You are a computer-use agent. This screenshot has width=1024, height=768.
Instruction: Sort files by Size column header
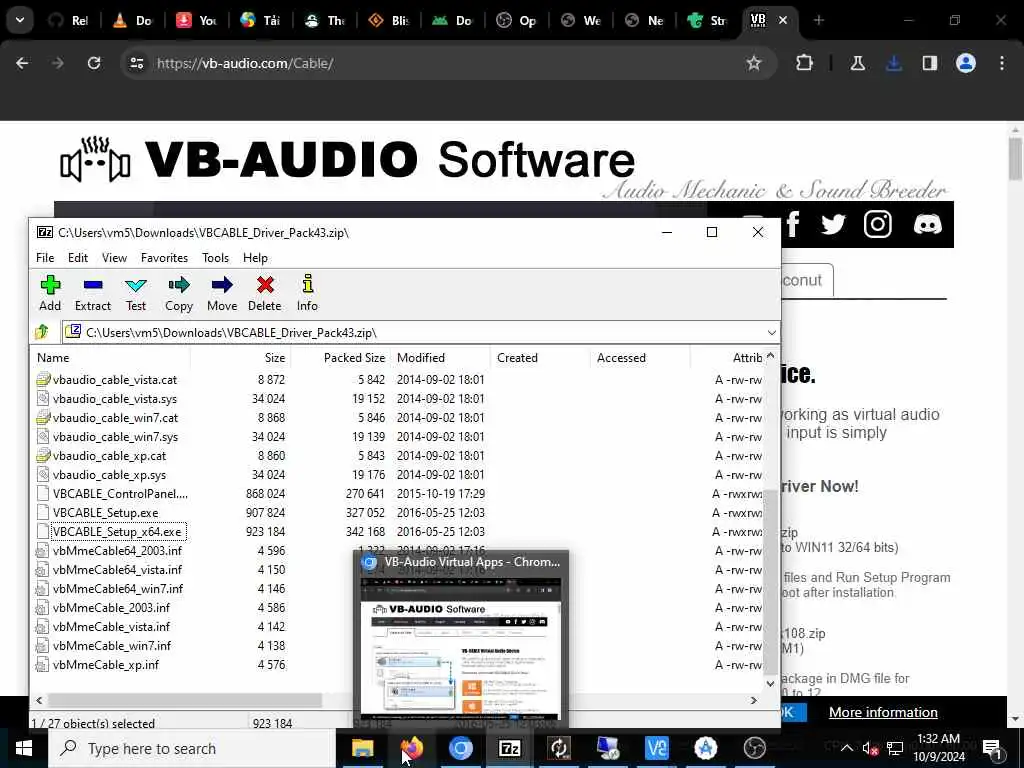pos(240,358)
